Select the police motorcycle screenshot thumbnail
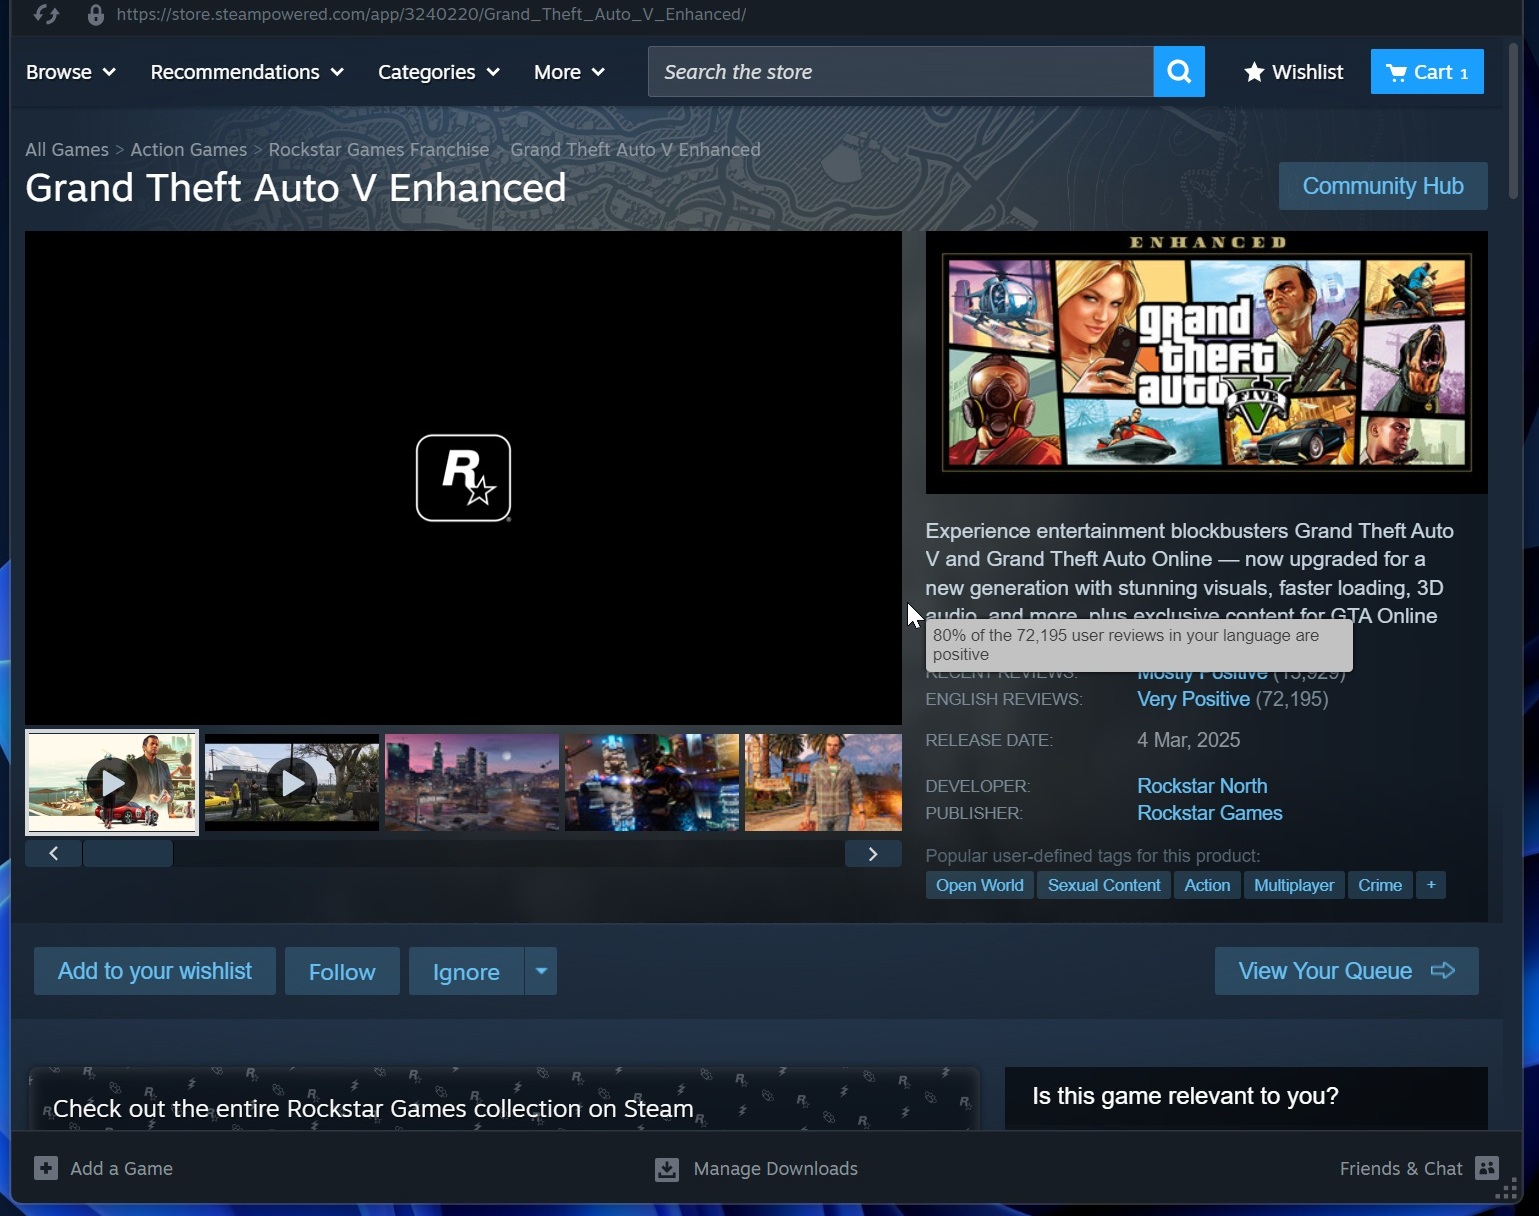The image size is (1539, 1216). click(652, 782)
